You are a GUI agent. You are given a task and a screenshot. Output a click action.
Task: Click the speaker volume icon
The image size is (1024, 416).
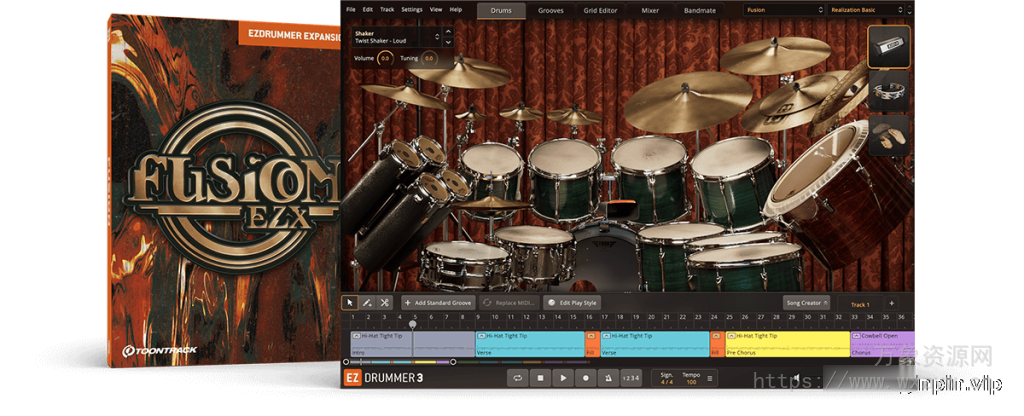coord(797,378)
